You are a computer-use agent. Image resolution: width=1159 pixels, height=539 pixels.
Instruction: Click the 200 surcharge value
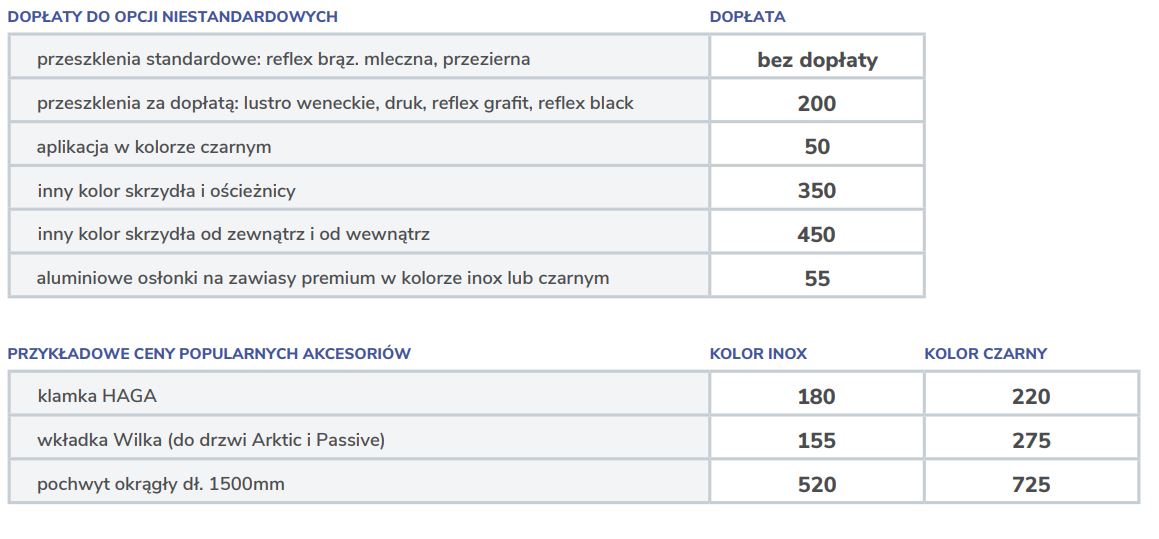[817, 103]
